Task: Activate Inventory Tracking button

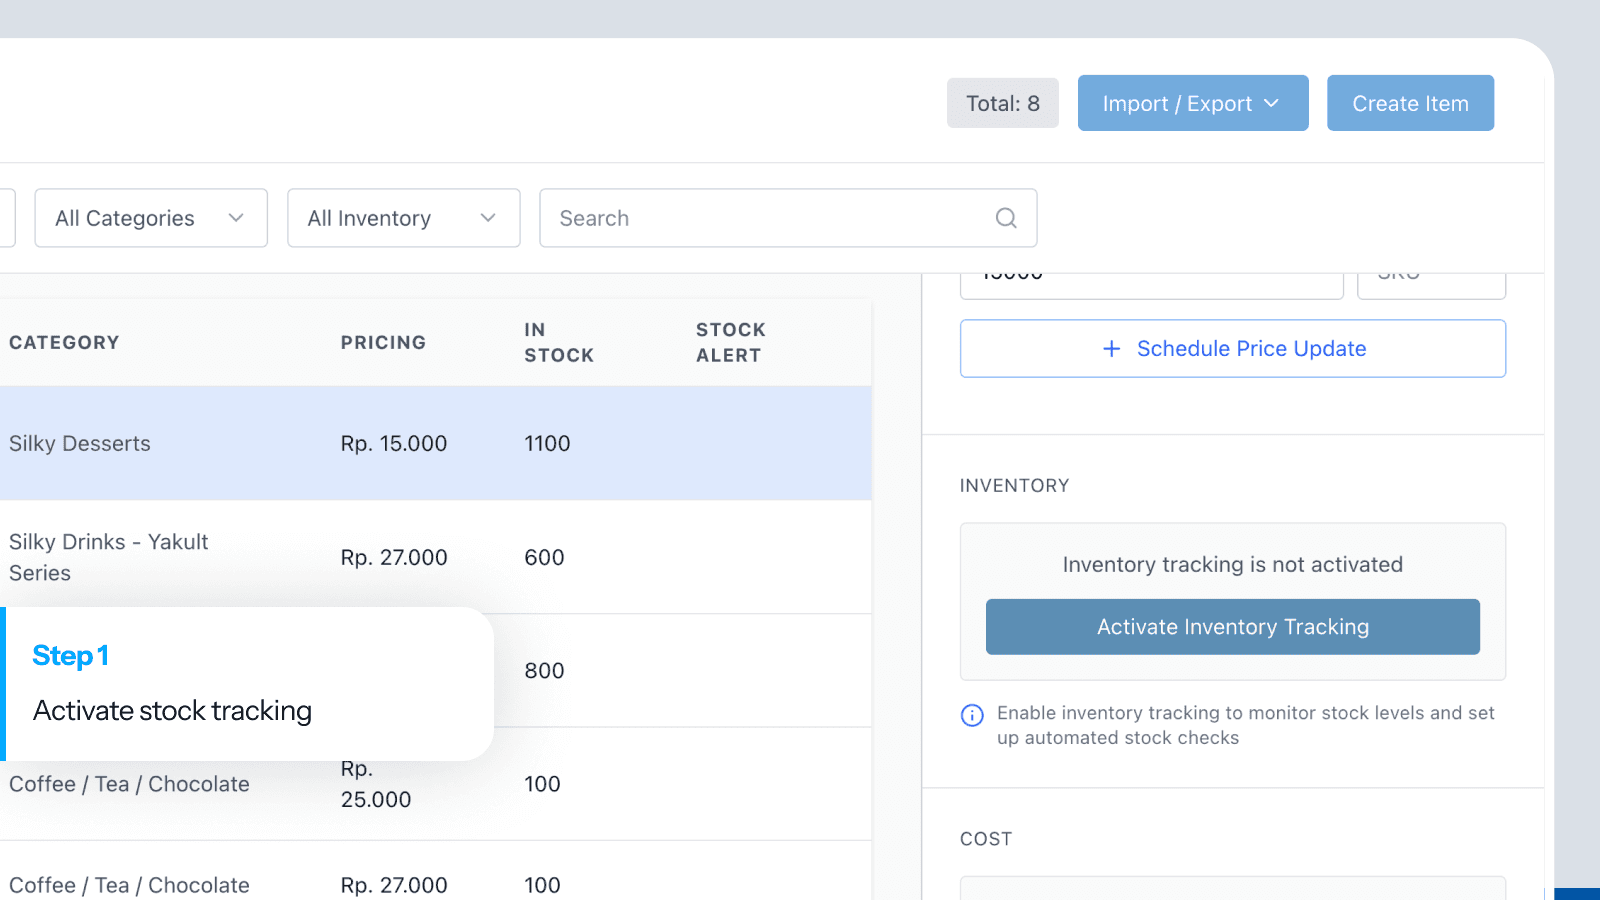Action: 1233,627
